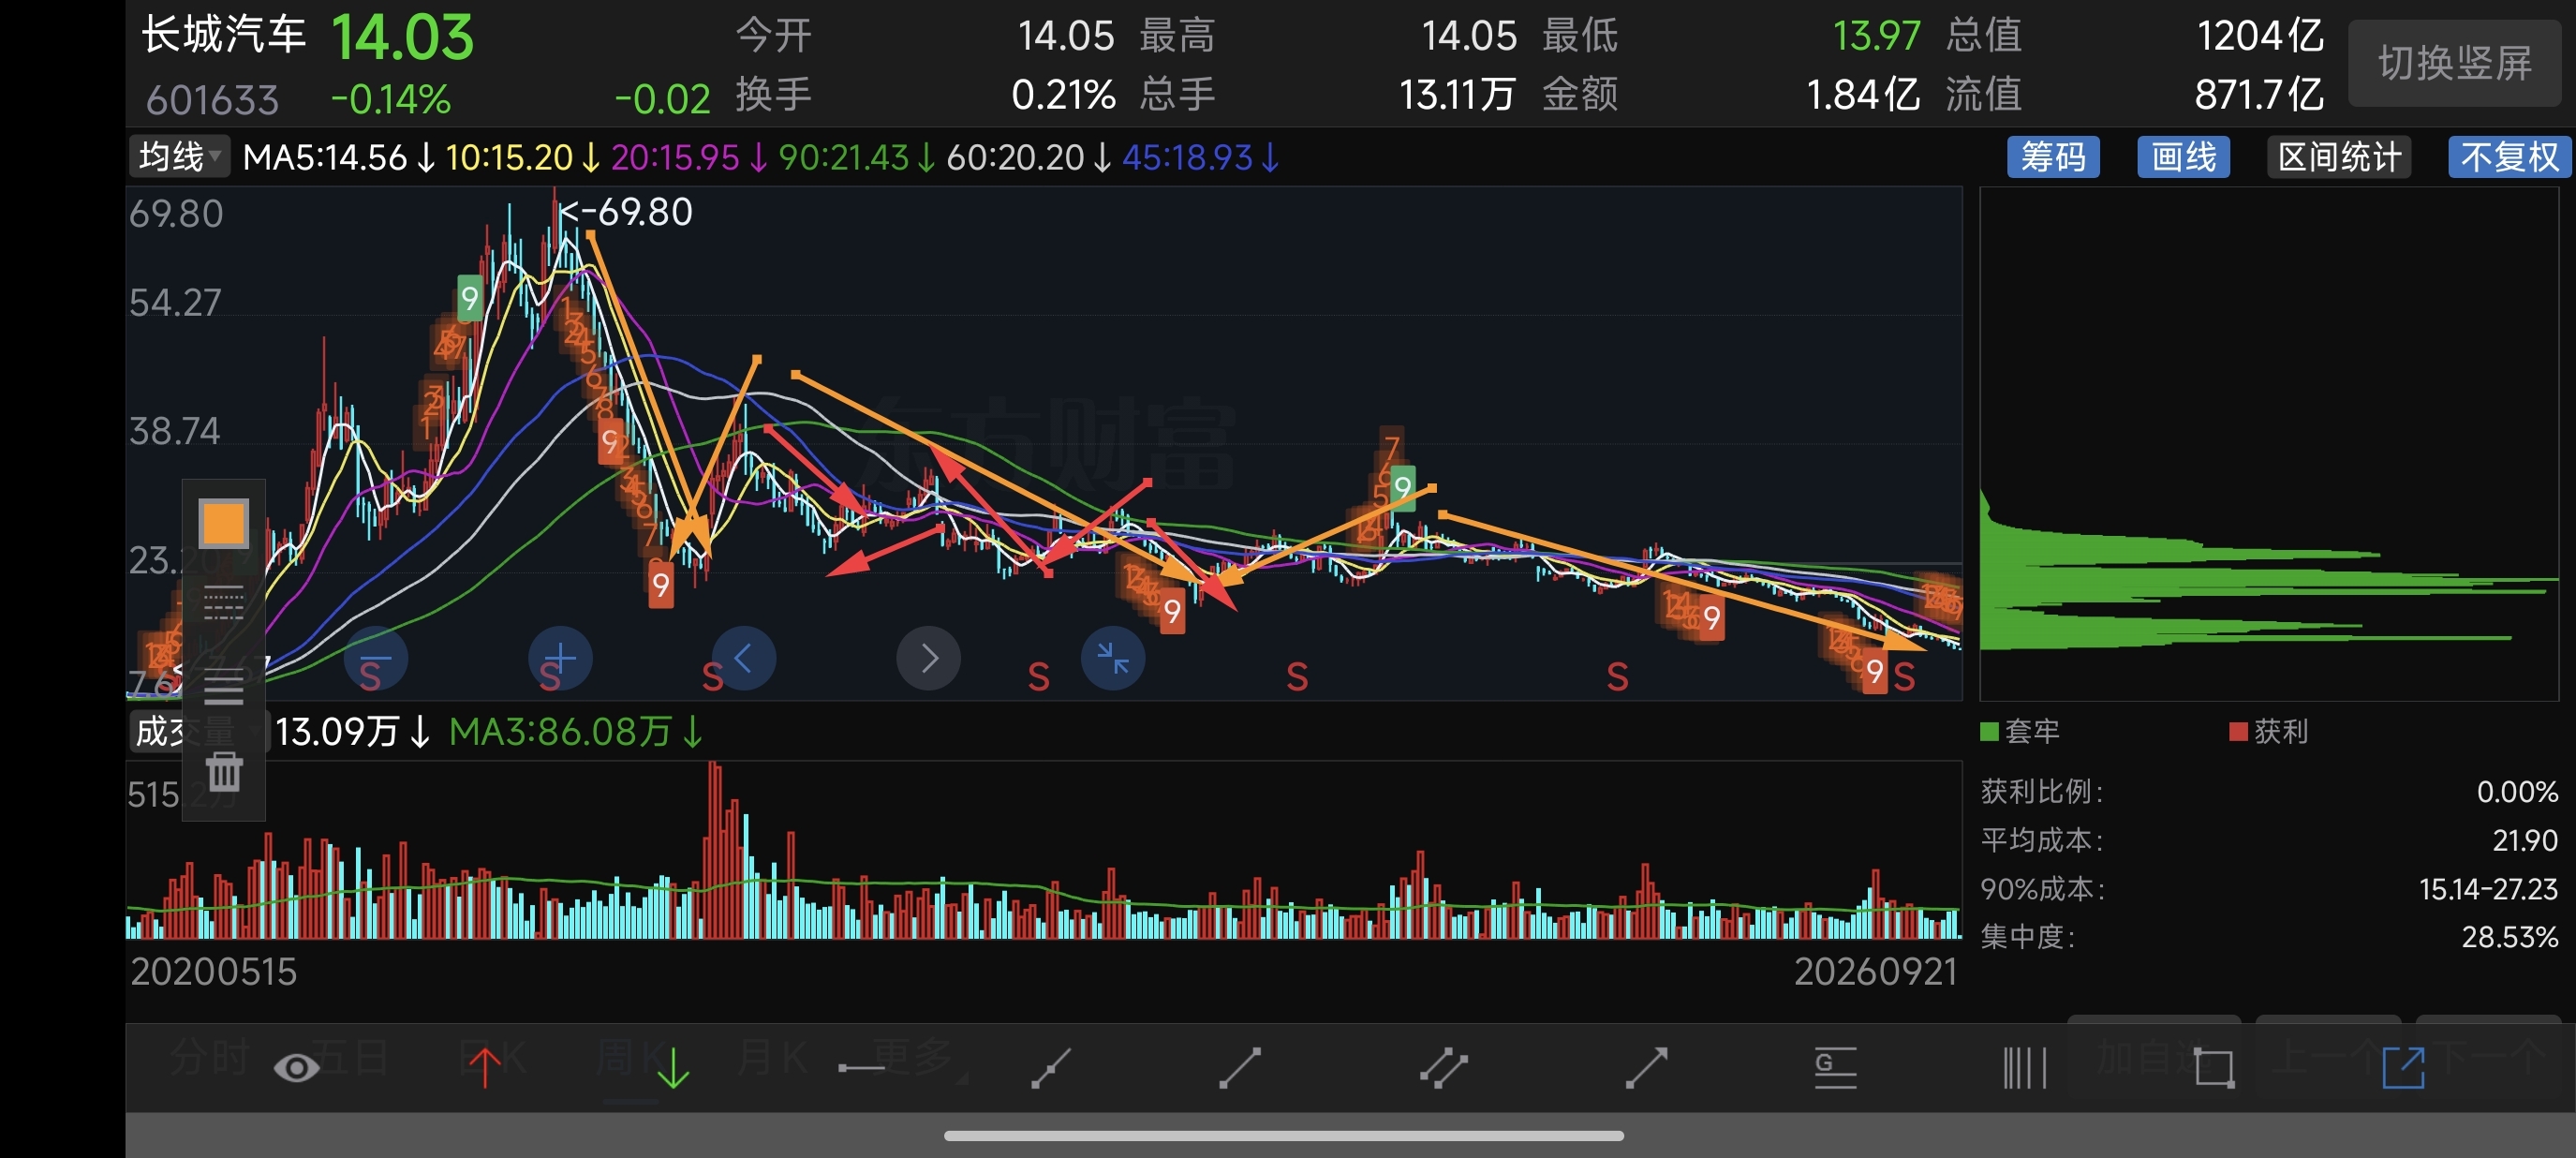Tap 切换竖屏 to switch portrait mode
Image resolution: width=2576 pixels, height=1158 pixels.
2454,63
